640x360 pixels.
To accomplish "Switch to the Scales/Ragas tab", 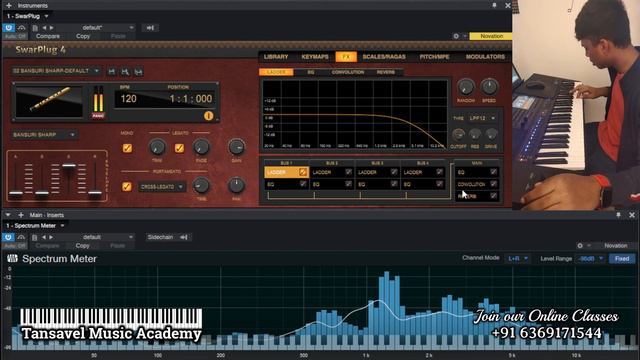I will click(384, 57).
